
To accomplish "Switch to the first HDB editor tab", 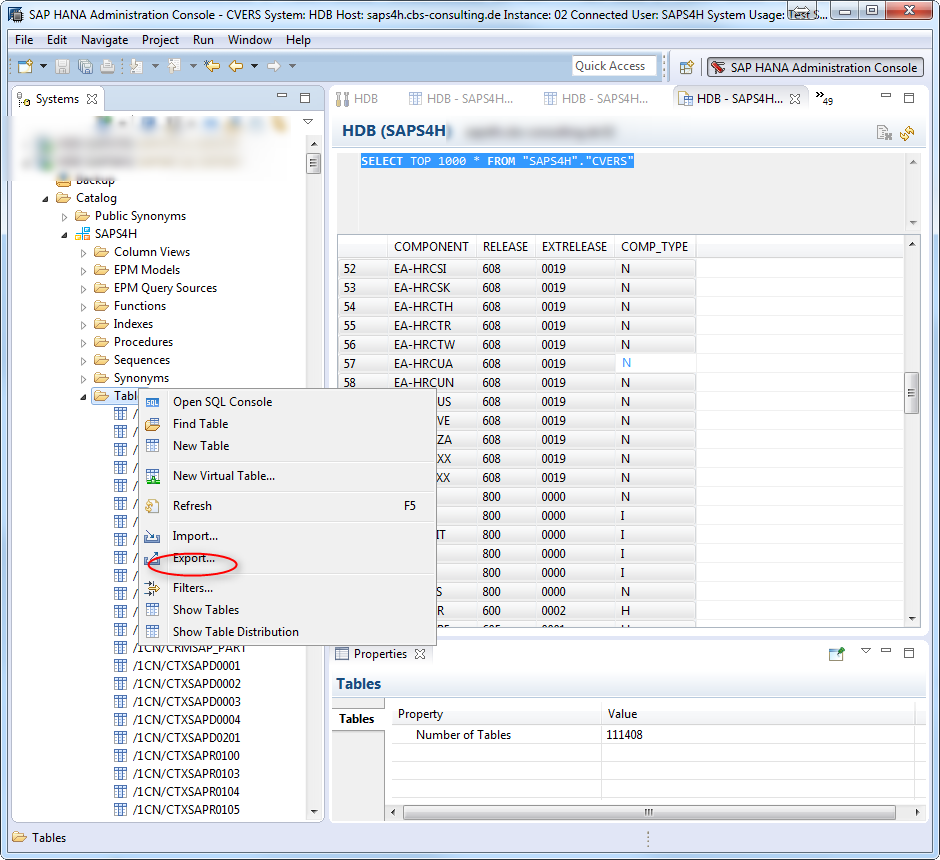I will [357, 99].
